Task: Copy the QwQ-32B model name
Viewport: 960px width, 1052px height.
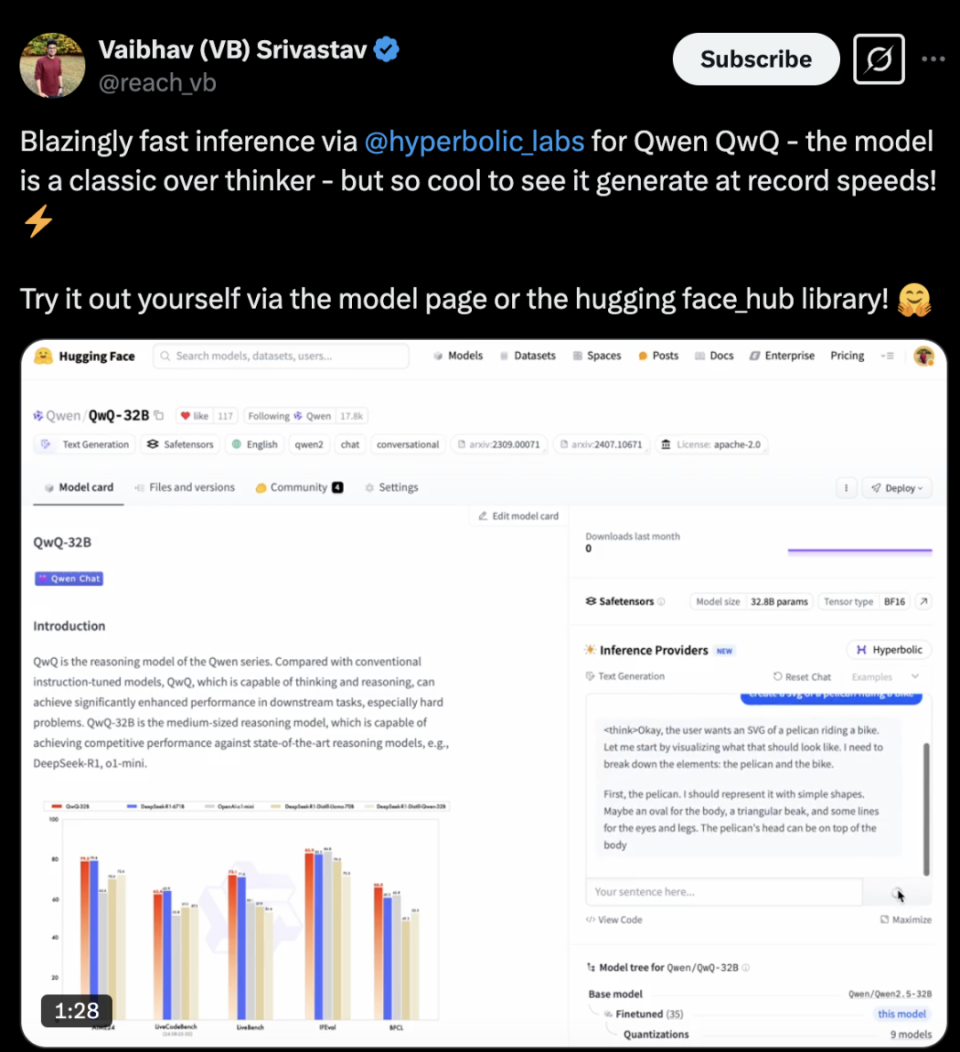Action: point(159,416)
